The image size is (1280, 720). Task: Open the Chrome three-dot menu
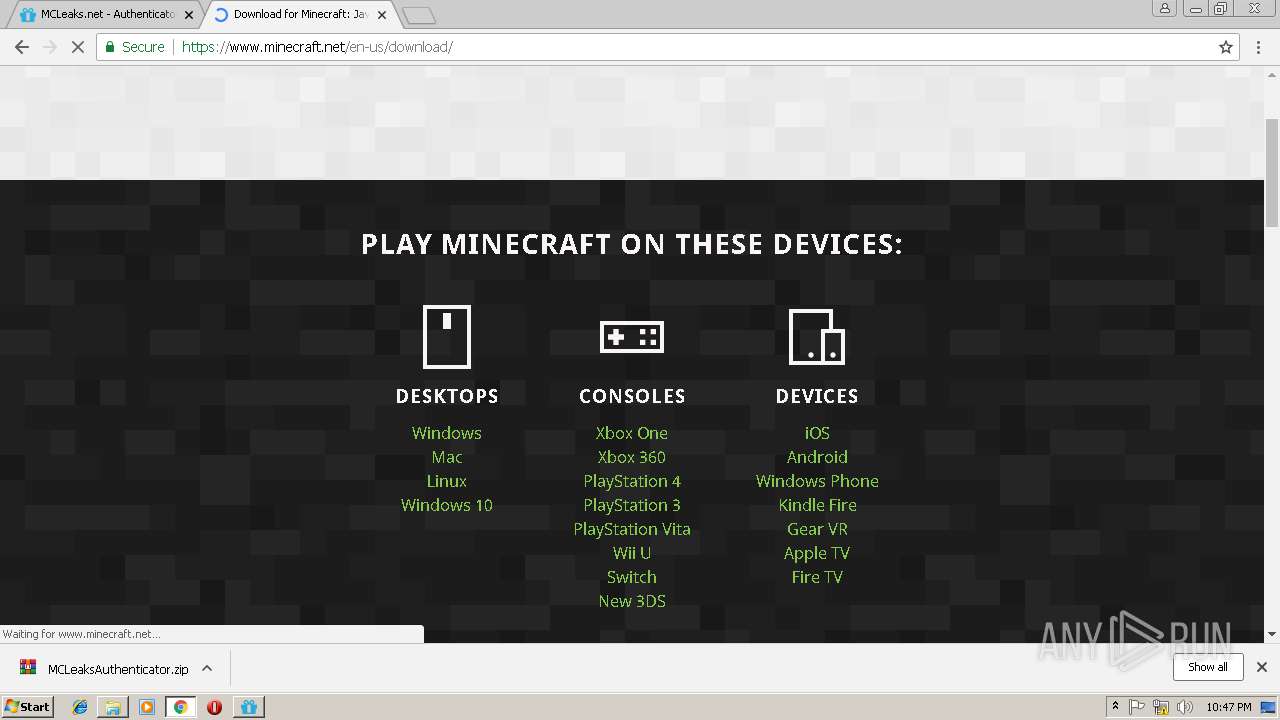[x=1259, y=47]
